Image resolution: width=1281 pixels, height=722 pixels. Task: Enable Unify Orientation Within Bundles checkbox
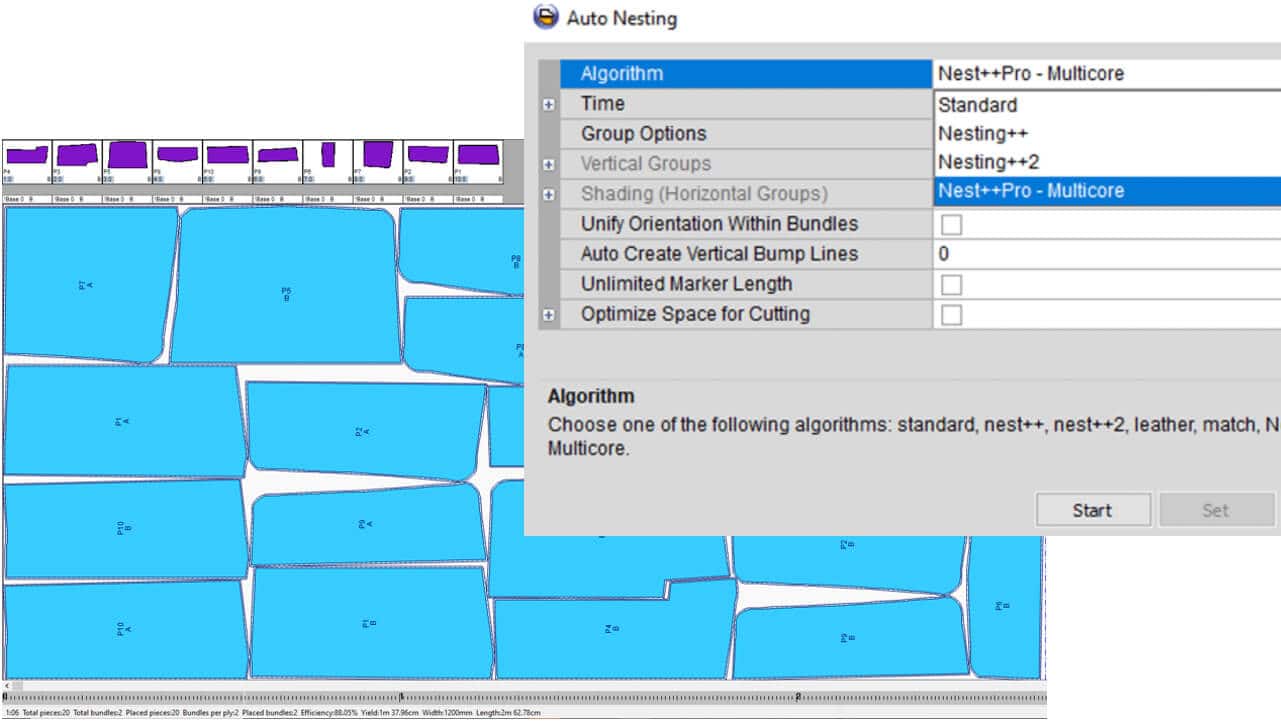[951, 225]
